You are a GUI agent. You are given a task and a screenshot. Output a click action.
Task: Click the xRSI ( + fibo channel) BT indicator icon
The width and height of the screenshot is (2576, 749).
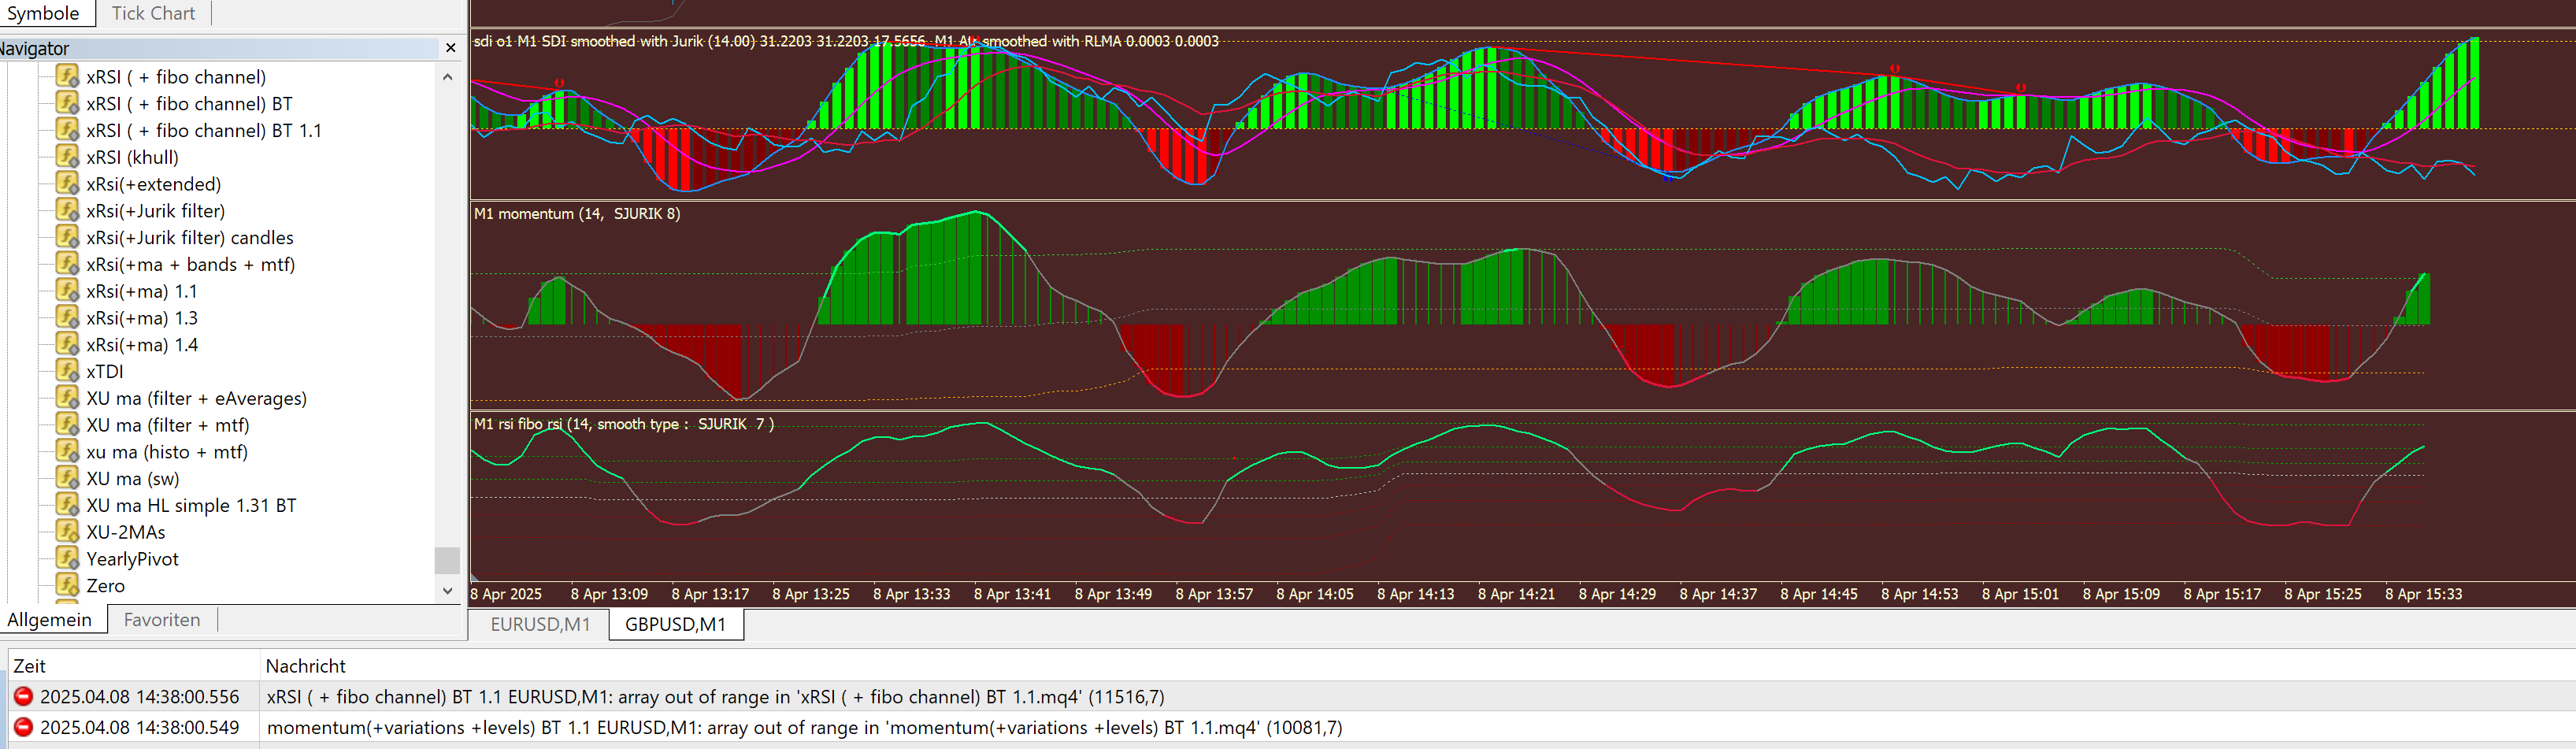tap(67, 103)
